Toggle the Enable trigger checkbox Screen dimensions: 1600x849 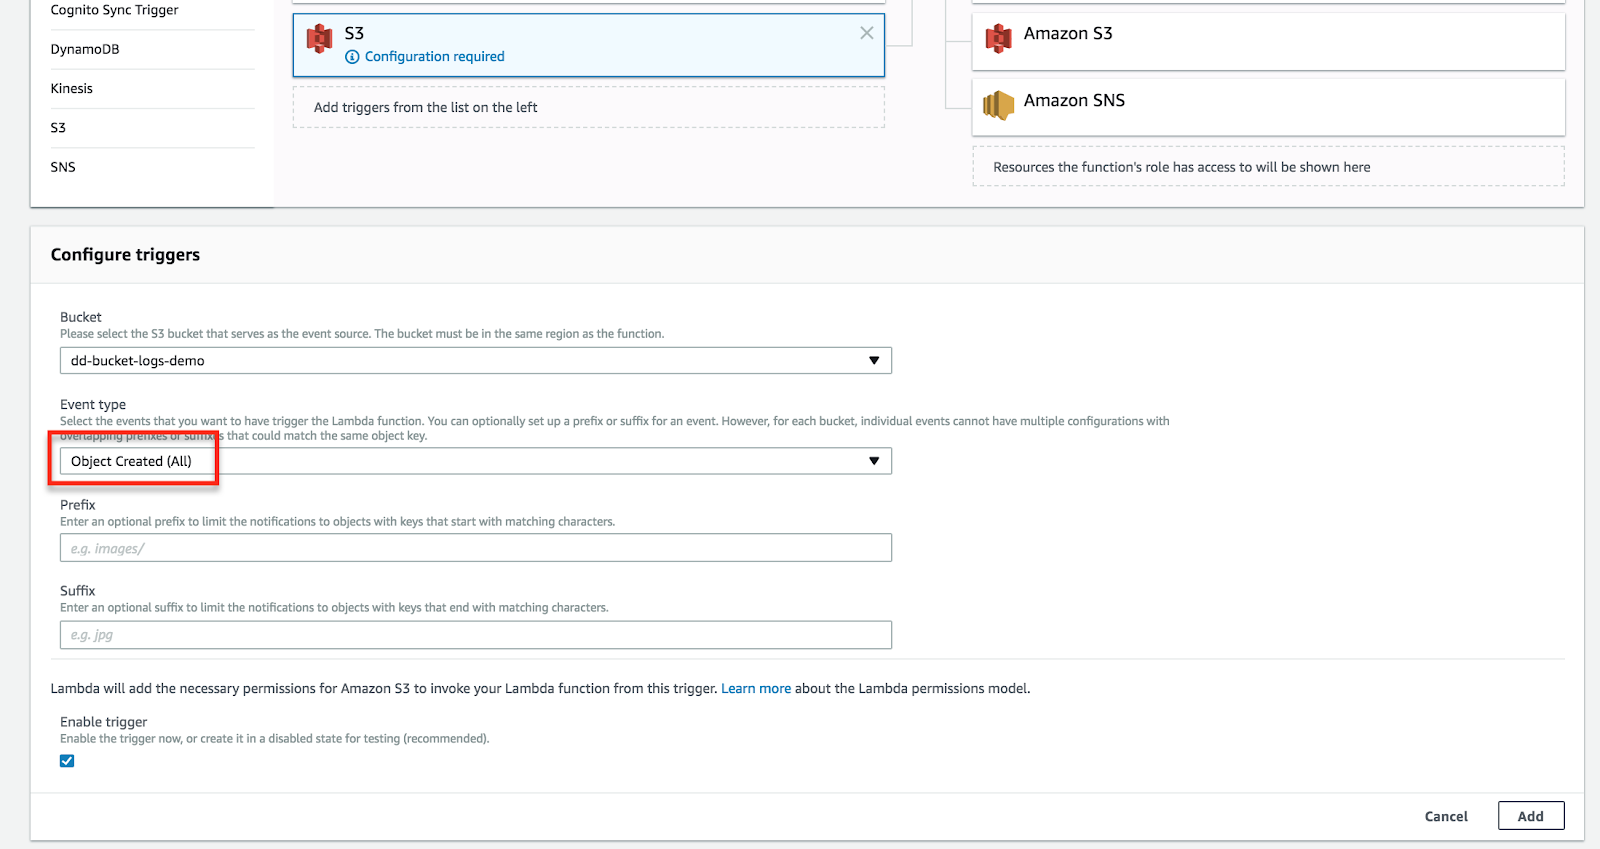pos(67,761)
